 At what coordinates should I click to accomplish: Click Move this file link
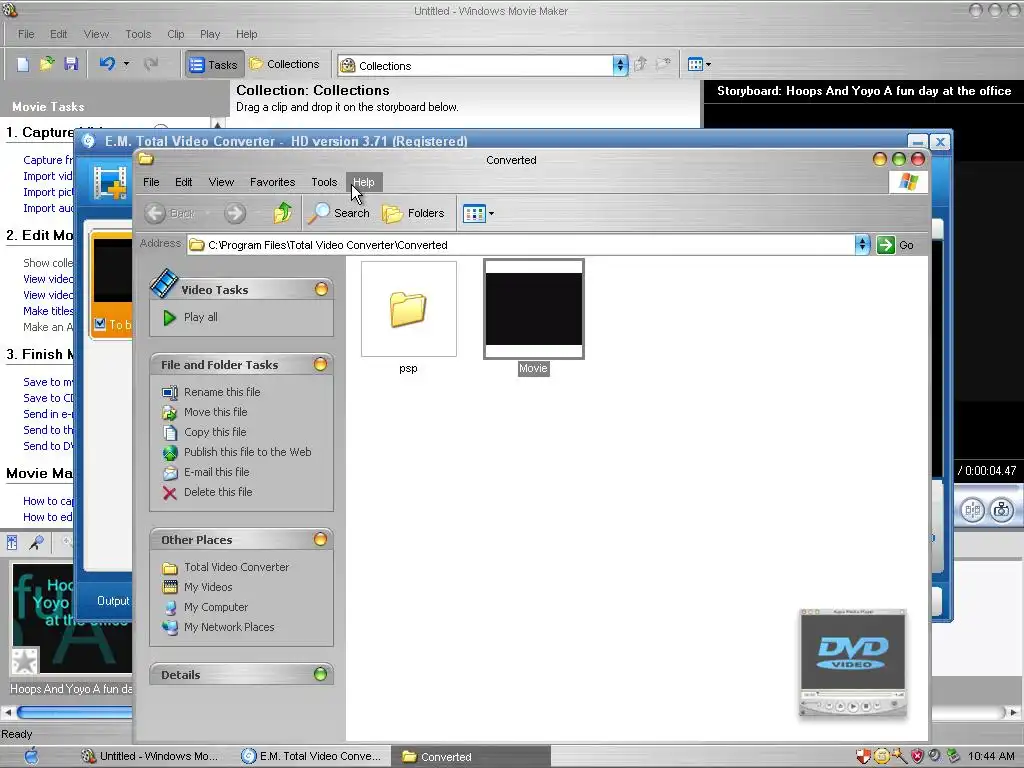[216, 412]
